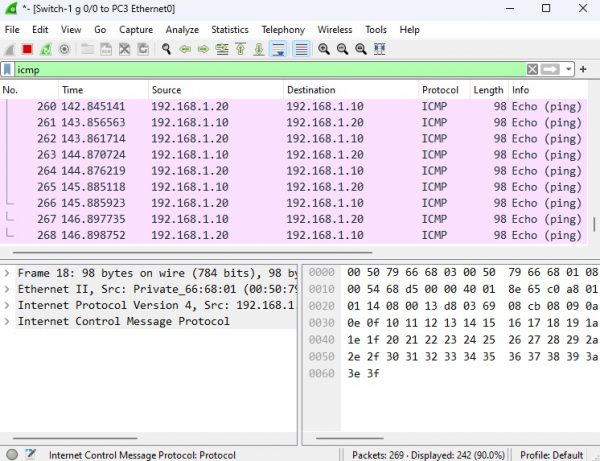Zoom in the packet list text
600x461 pixels.
pyautogui.click(x=324, y=49)
